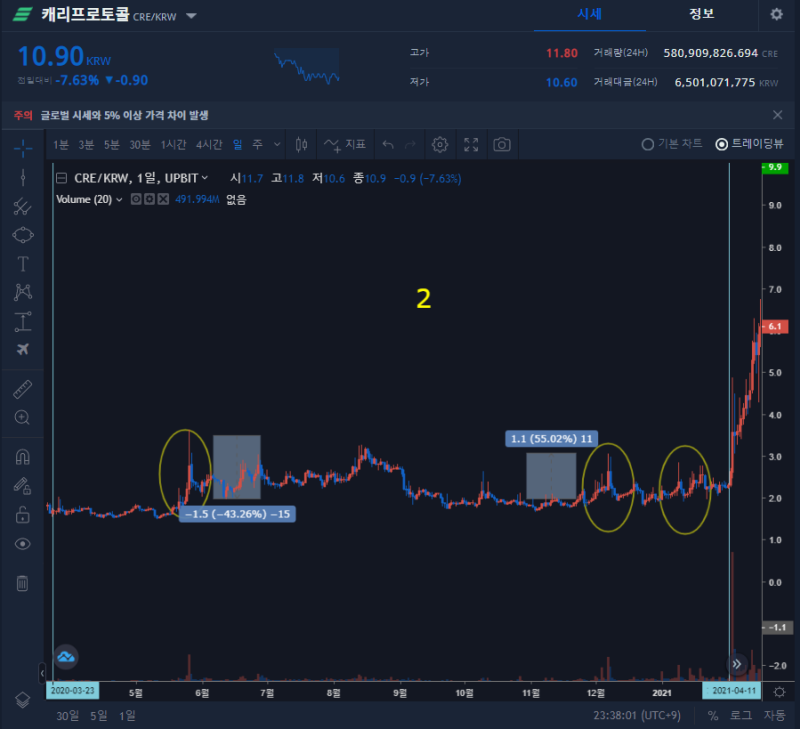
Task: Switch to the 정보 tab
Action: coord(702,14)
